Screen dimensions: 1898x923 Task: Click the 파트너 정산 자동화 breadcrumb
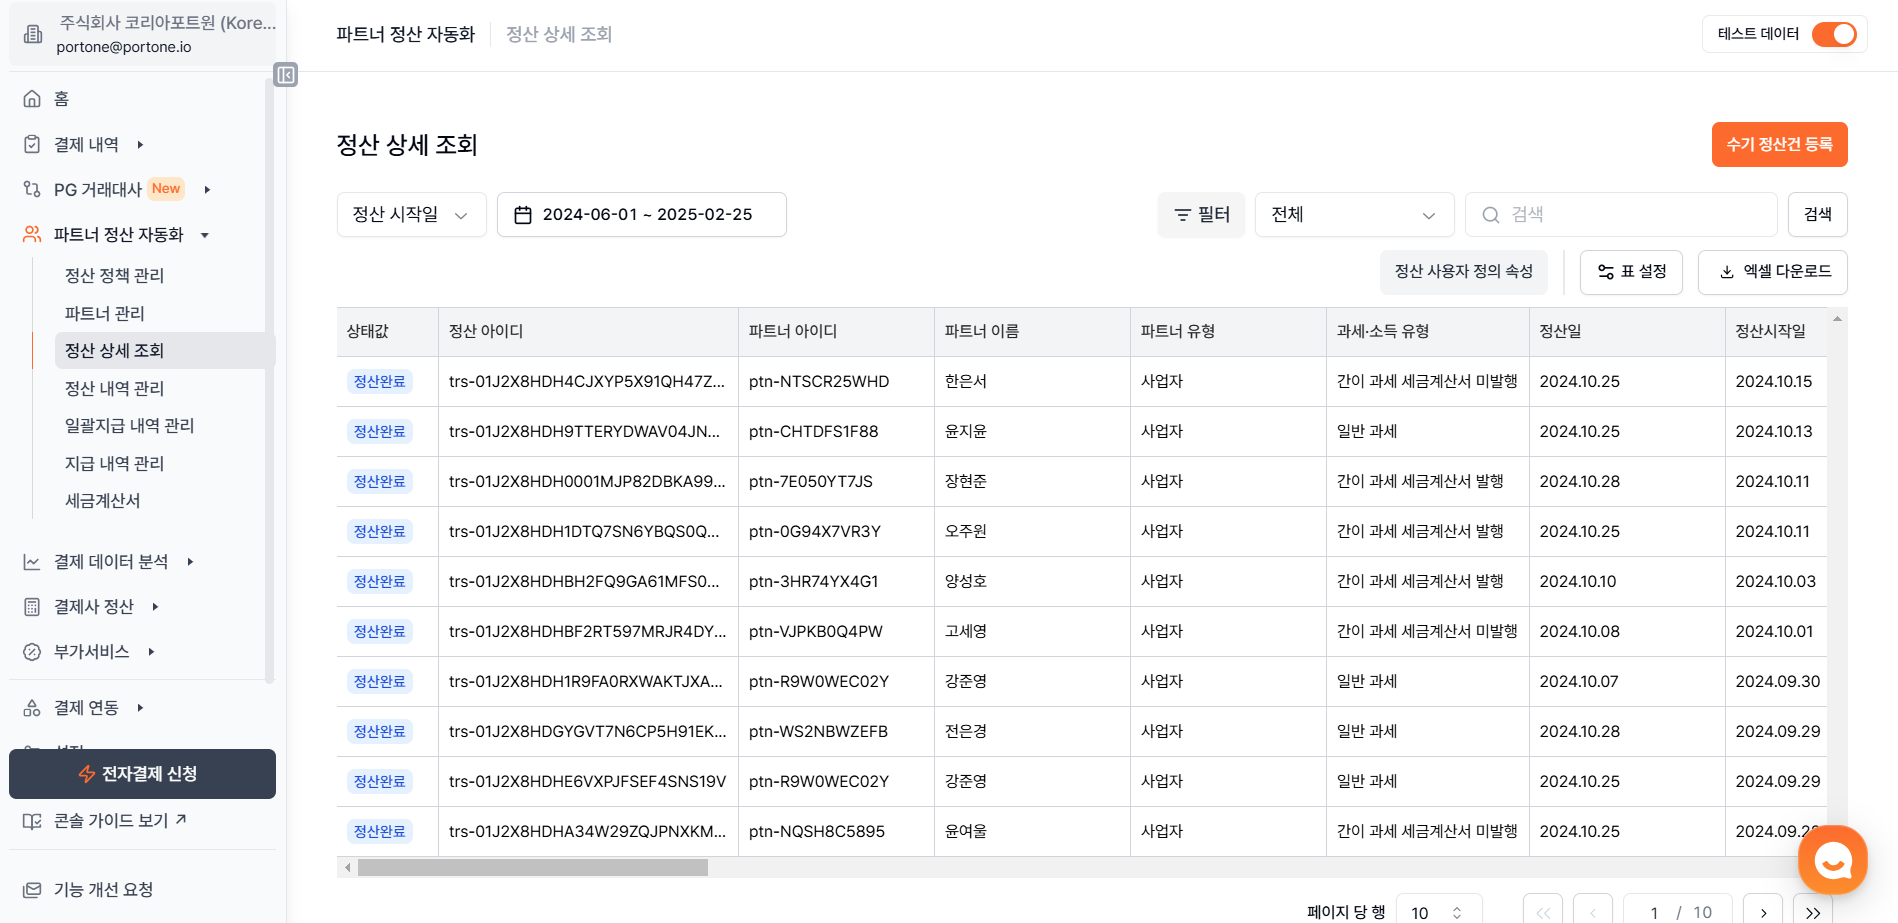click(405, 34)
